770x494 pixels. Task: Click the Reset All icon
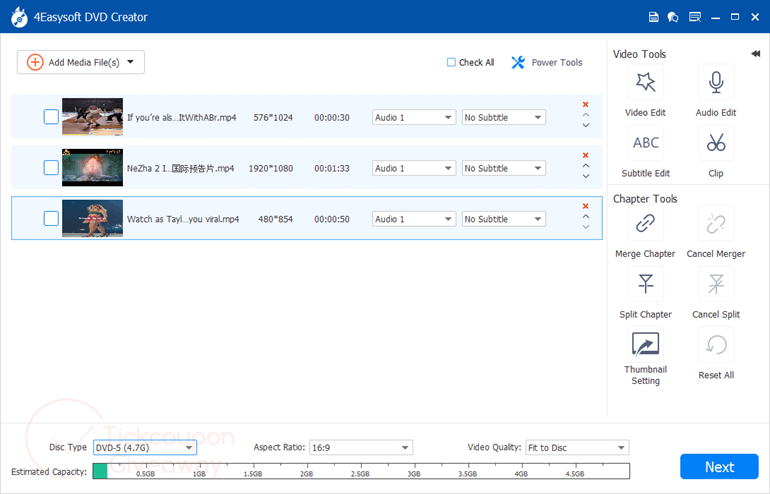(x=716, y=345)
